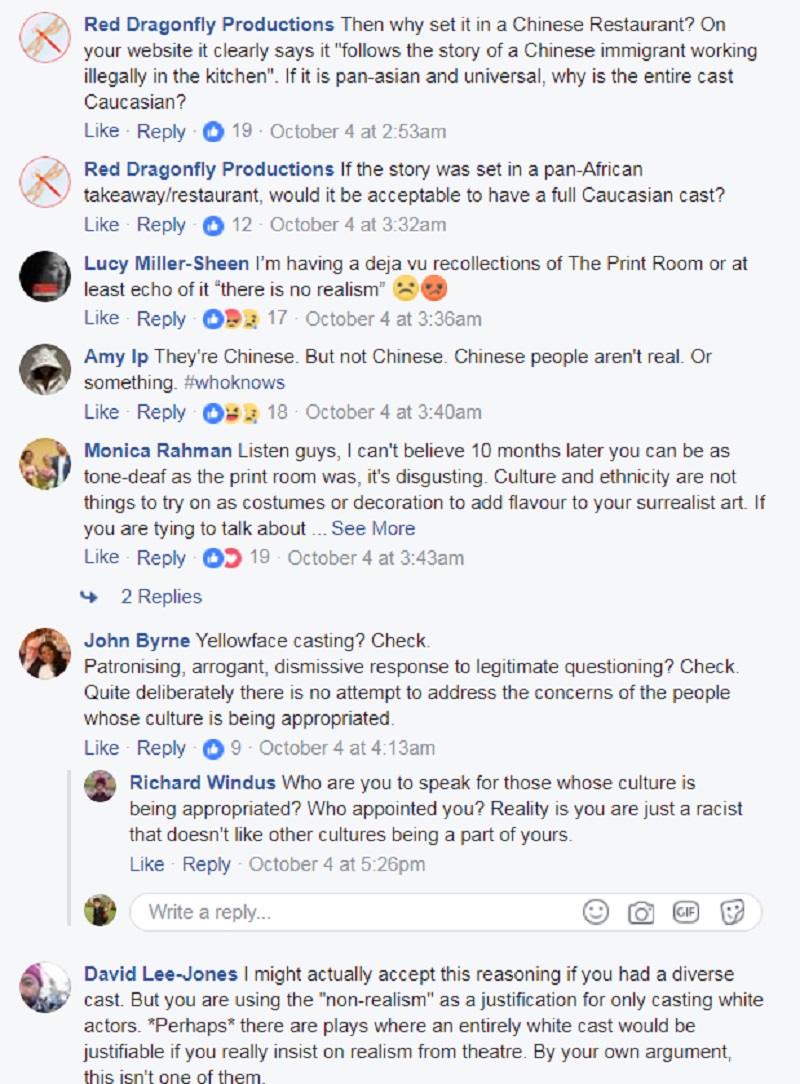Open GIF selector in reply box
The image size is (800, 1084).
pos(685,912)
